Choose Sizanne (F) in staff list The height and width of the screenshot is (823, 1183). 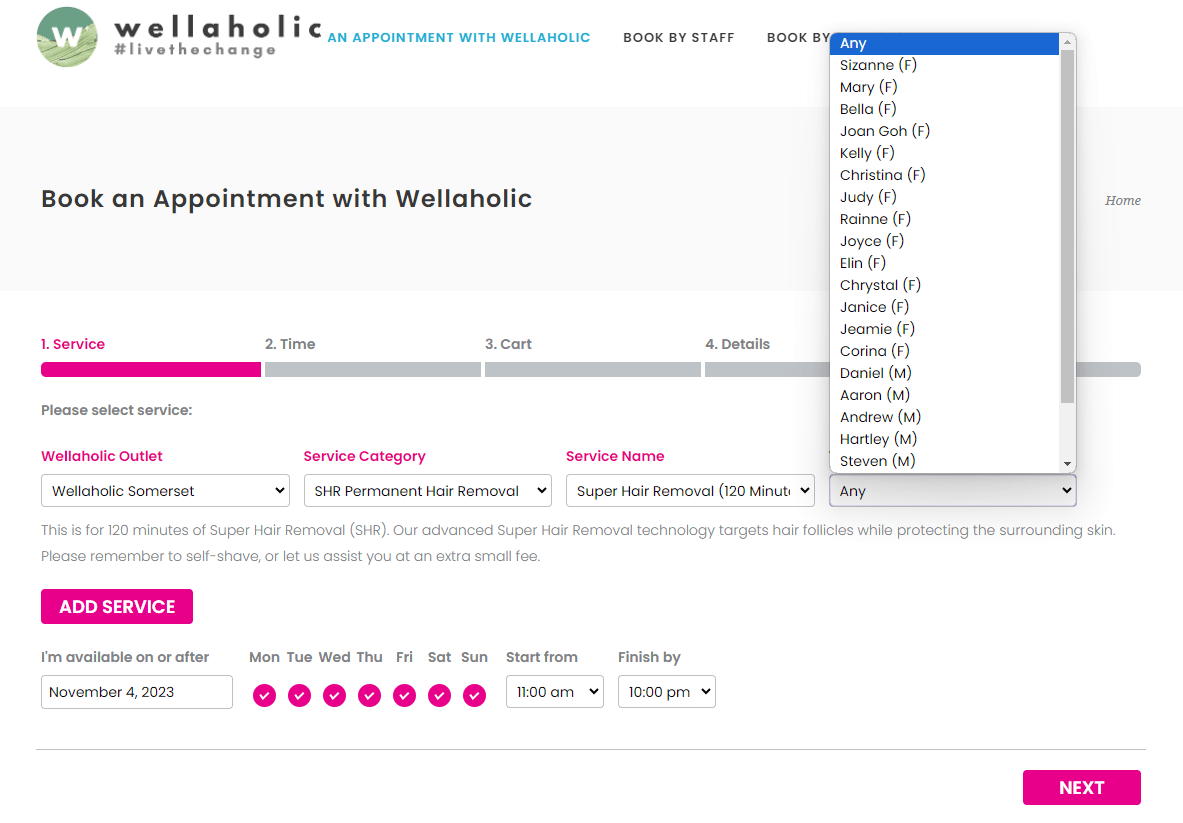878,65
